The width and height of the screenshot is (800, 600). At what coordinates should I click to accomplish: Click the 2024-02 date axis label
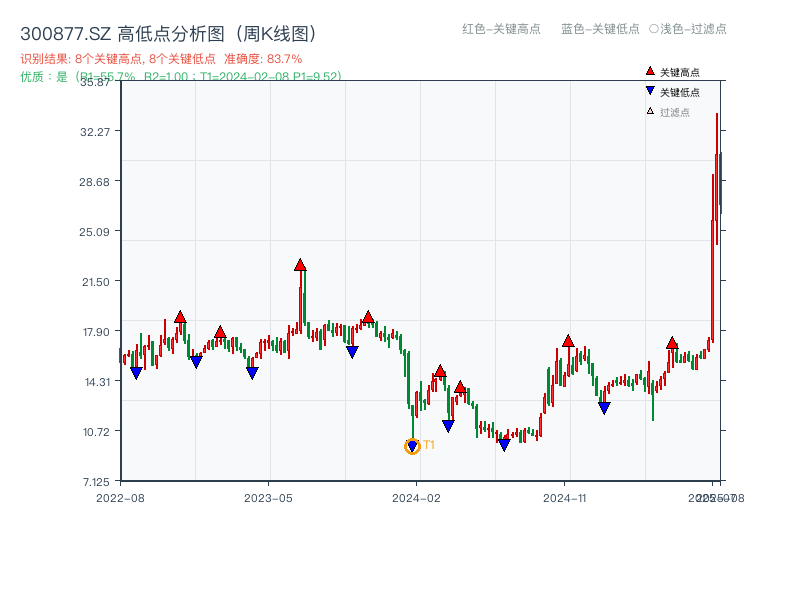coord(417,497)
